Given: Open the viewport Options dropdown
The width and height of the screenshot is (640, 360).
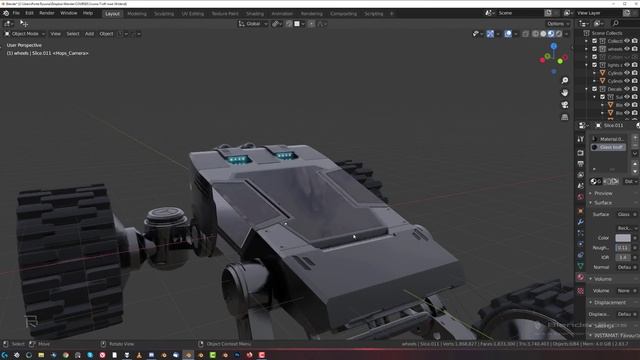Looking at the screenshot, I should tap(558, 24).
